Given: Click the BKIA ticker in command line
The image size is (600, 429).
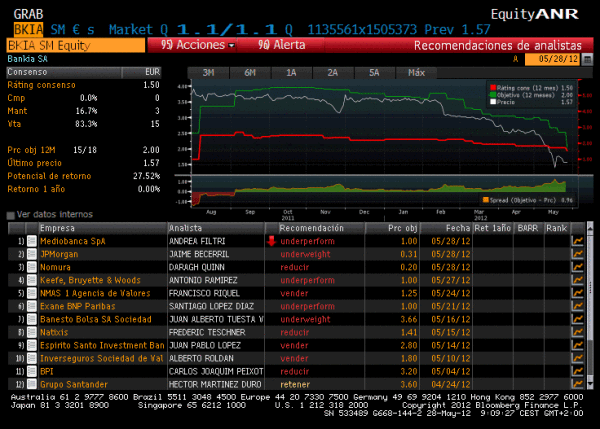Looking at the screenshot, I should [x=28, y=29].
